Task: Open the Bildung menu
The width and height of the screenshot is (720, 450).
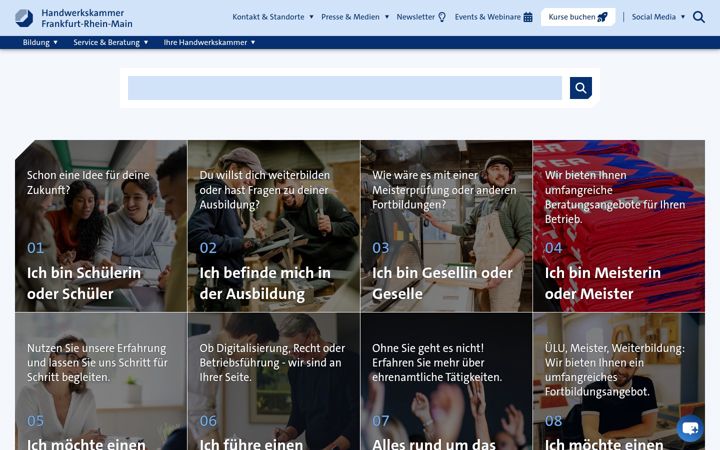Action: [x=40, y=42]
